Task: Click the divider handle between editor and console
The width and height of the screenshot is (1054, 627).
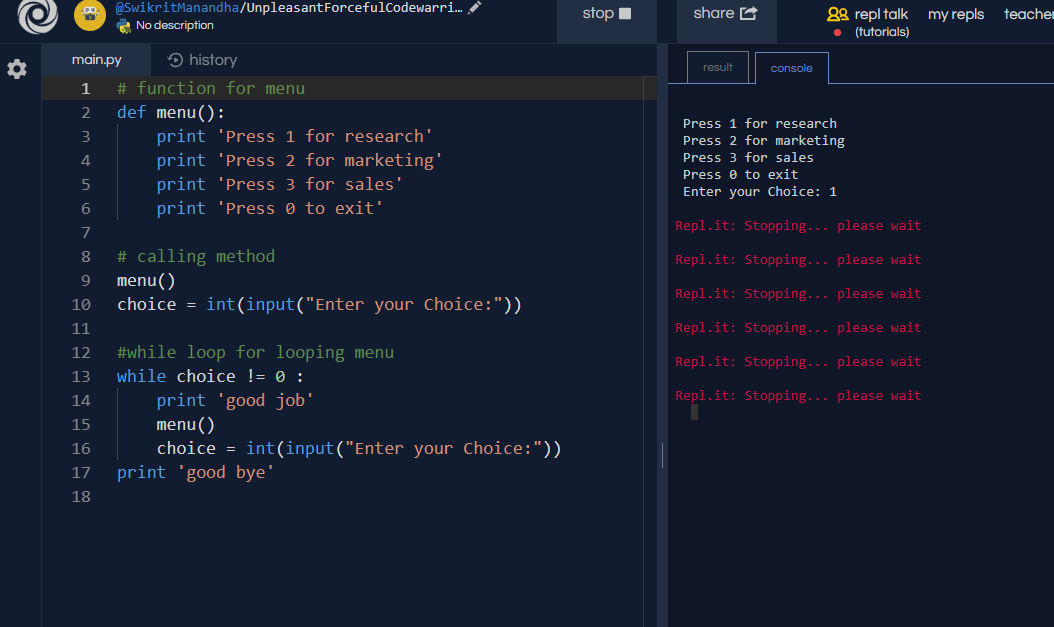Action: click(x=662, y=455)
